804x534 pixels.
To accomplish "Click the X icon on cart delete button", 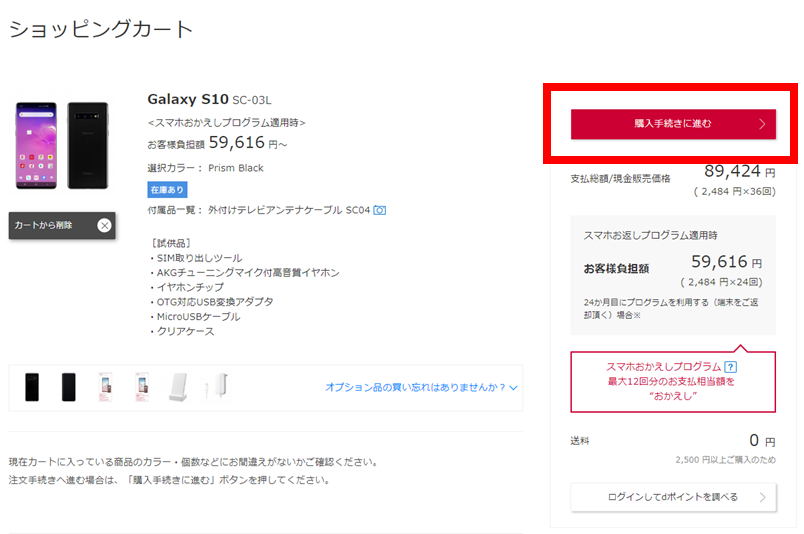I will click(x=105, y=225).
